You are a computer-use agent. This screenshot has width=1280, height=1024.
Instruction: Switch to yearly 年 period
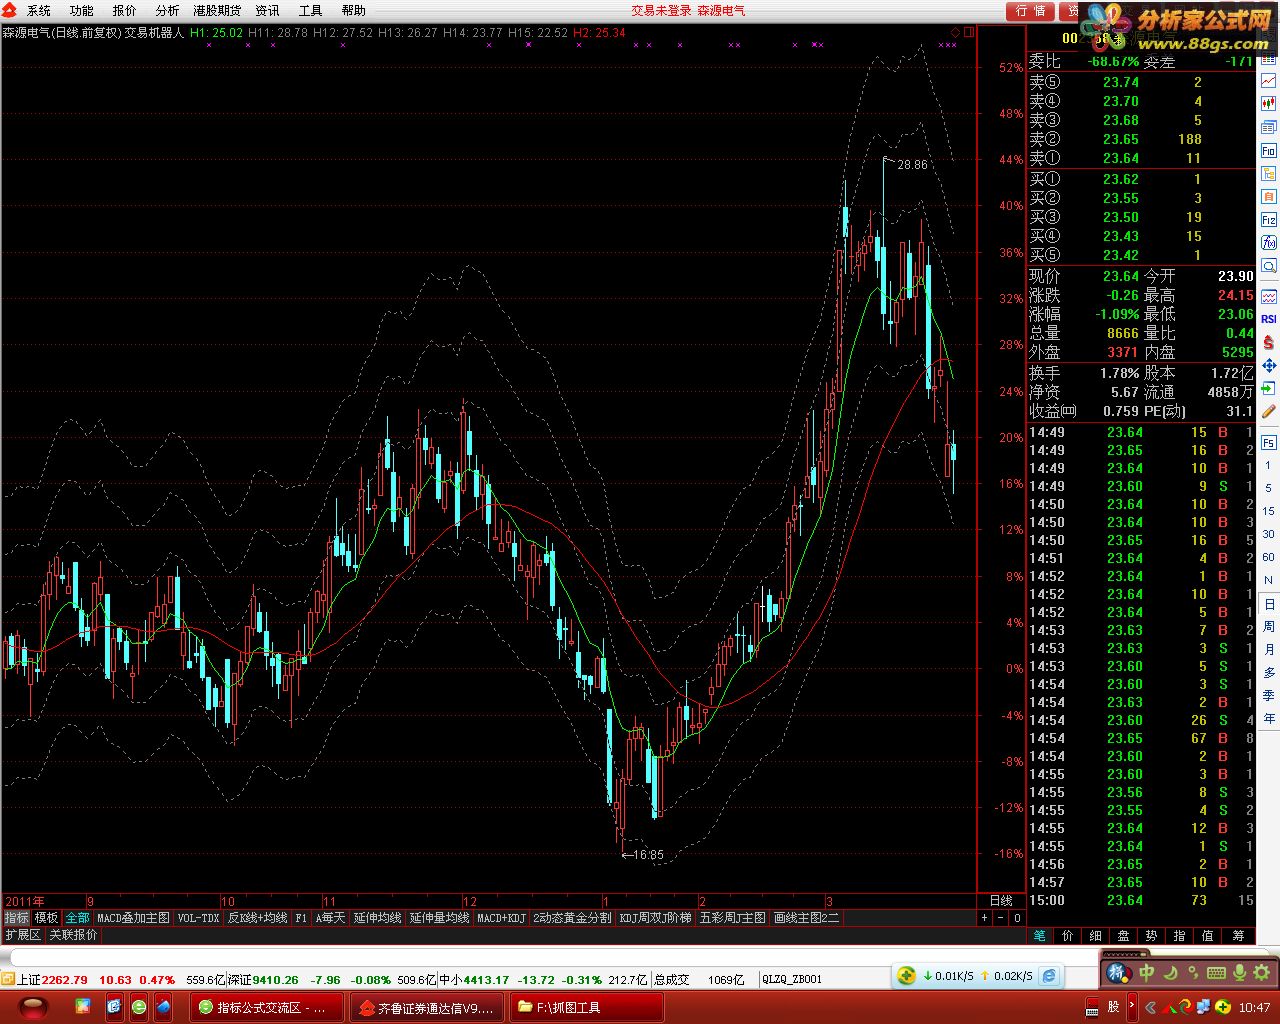[1268, 719]
